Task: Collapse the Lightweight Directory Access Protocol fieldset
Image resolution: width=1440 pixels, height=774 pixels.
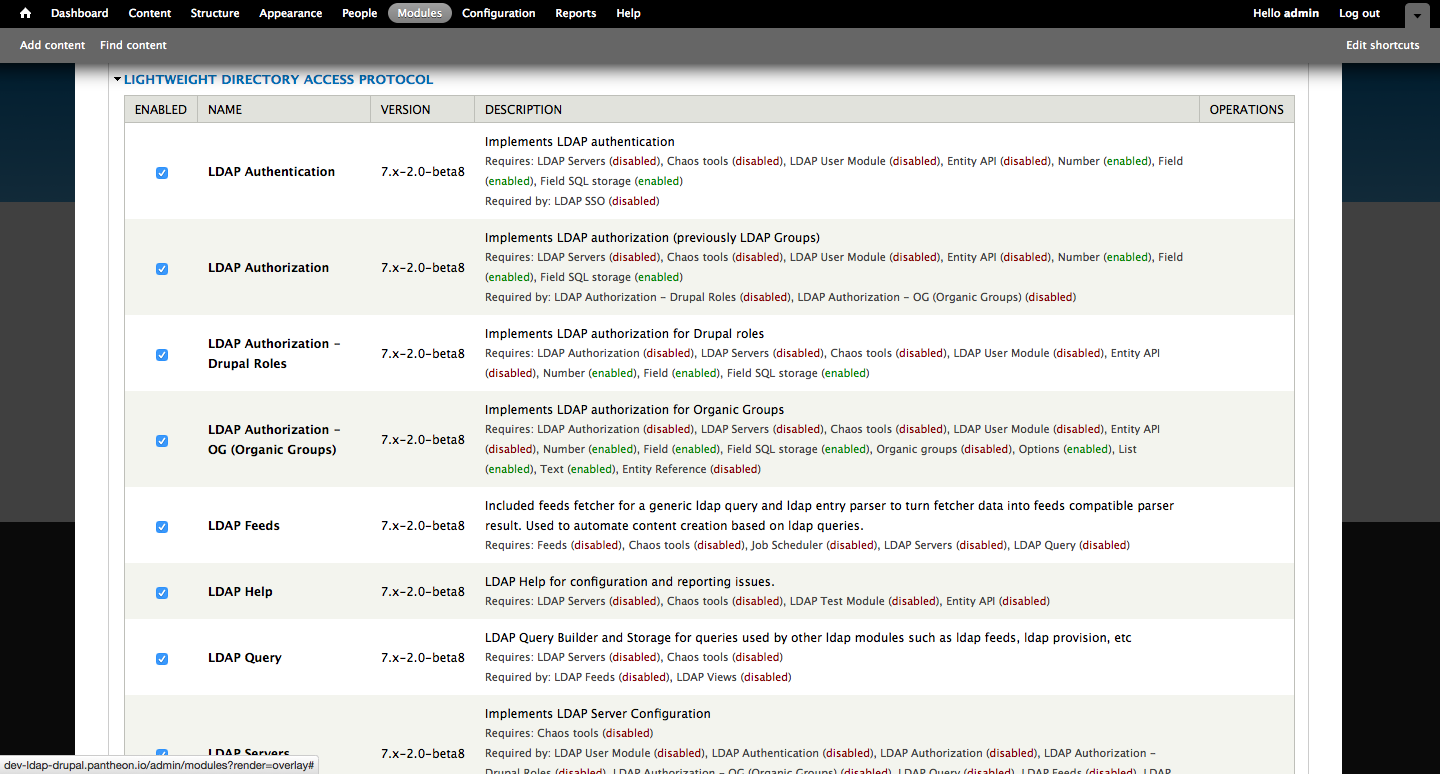Action: pyautogui.click(x=117, y=80)
